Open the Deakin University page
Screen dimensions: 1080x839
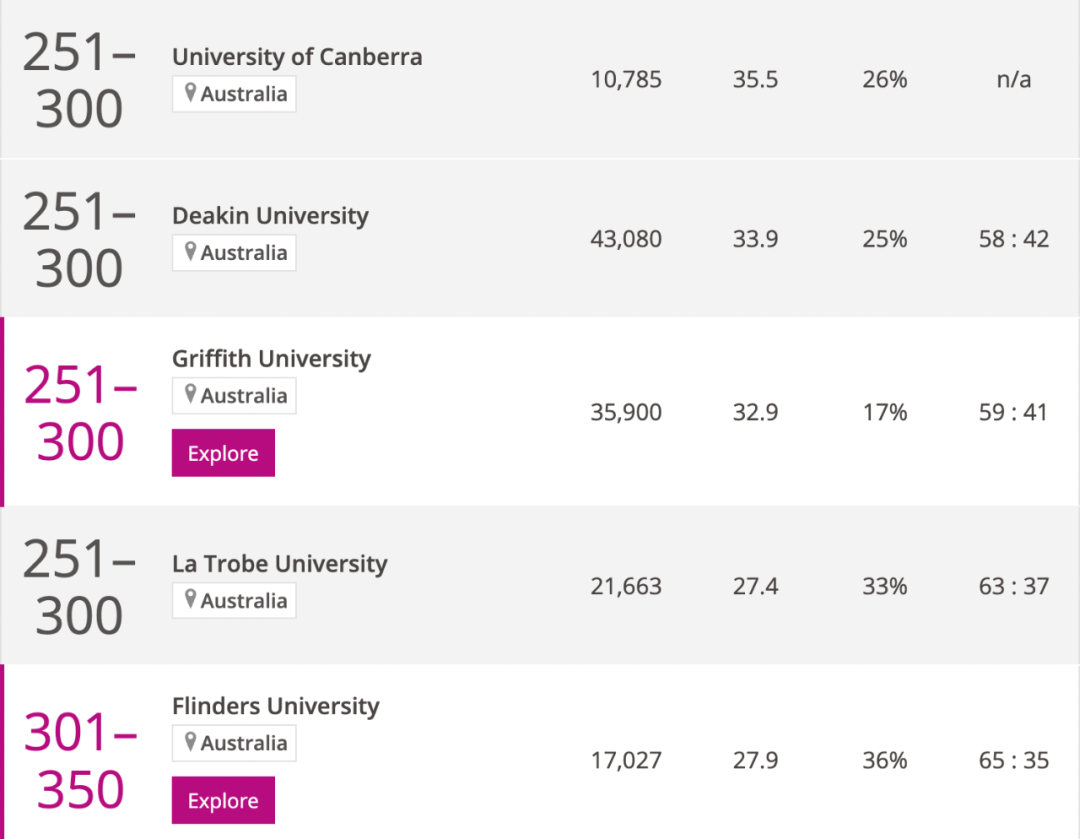tap(270, 216)
